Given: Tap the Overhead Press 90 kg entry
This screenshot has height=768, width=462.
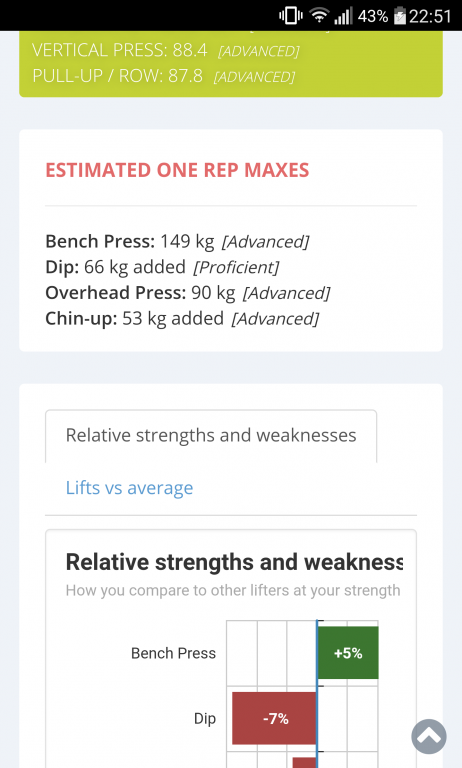Looking at the screenshot, I should pyautogui.click(x=188, y=293).
